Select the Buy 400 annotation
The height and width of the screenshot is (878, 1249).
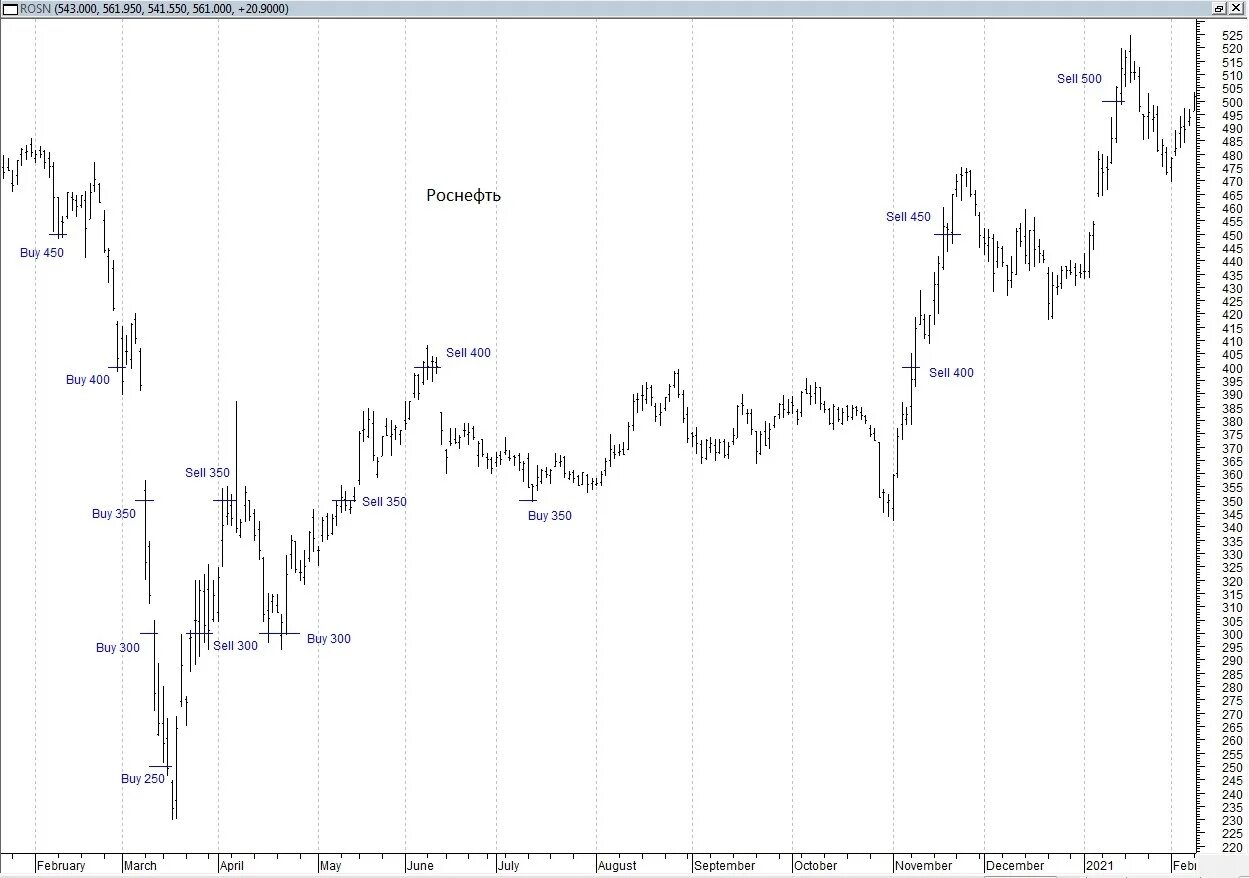[88, 380]
